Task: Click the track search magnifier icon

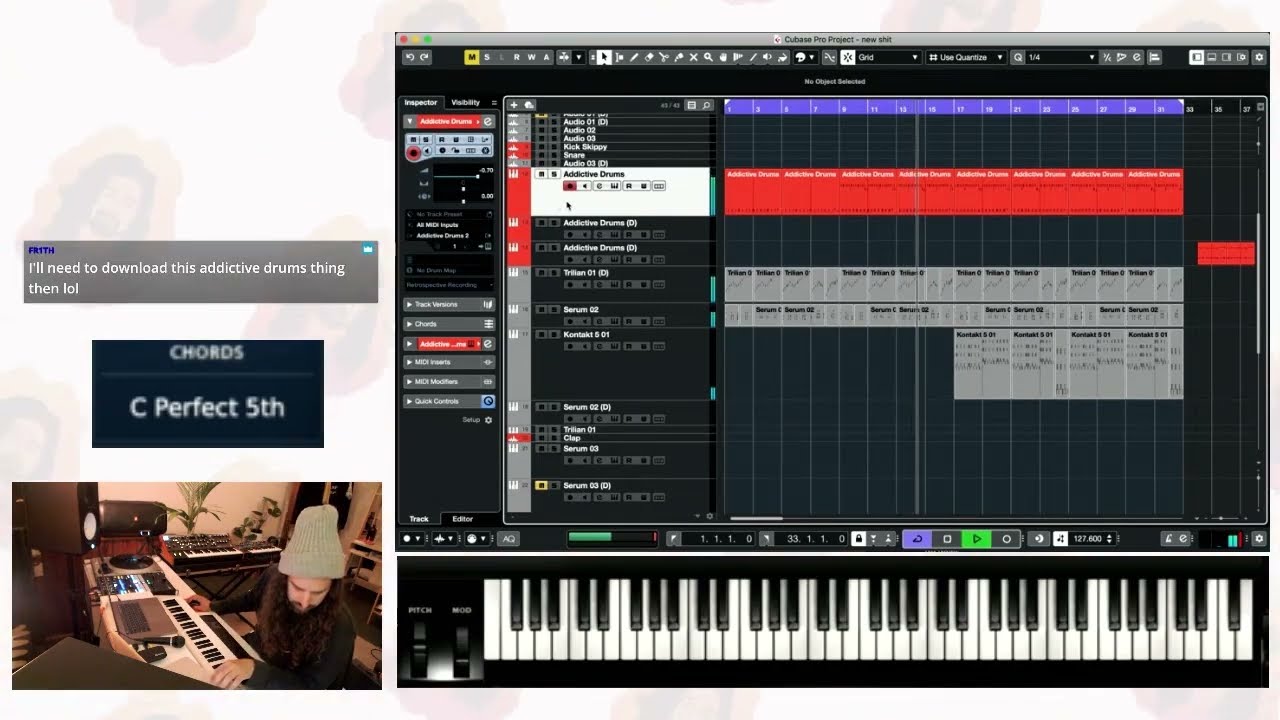Action: (706, 105)
